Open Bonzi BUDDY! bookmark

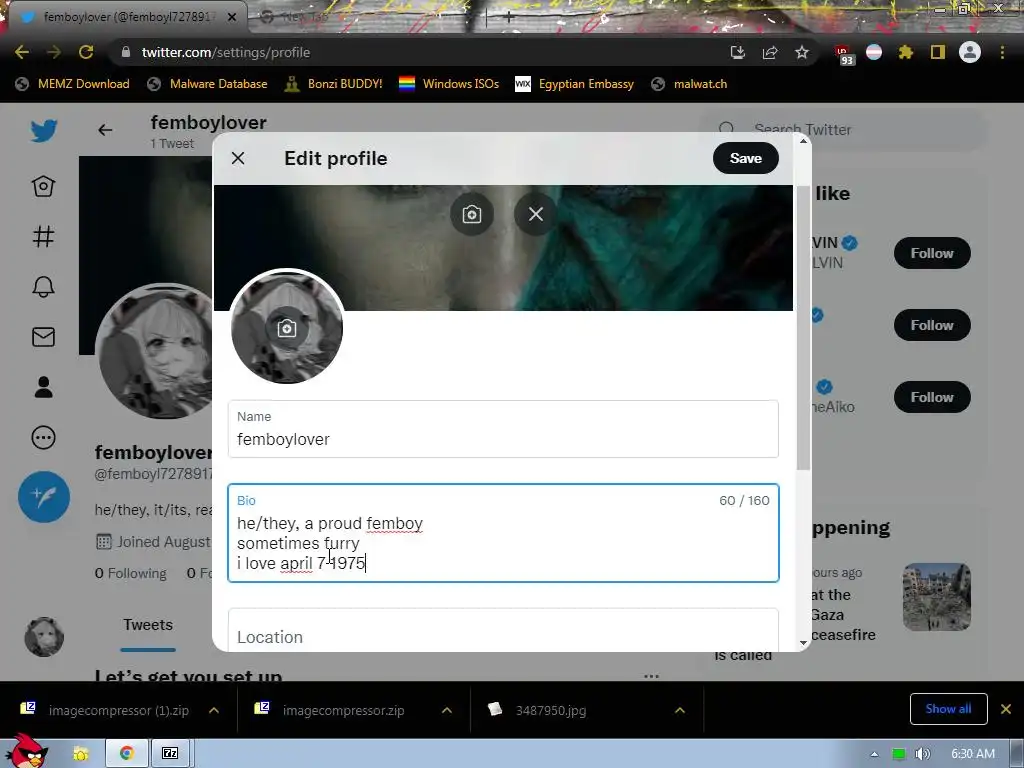(x=334, y=84)
